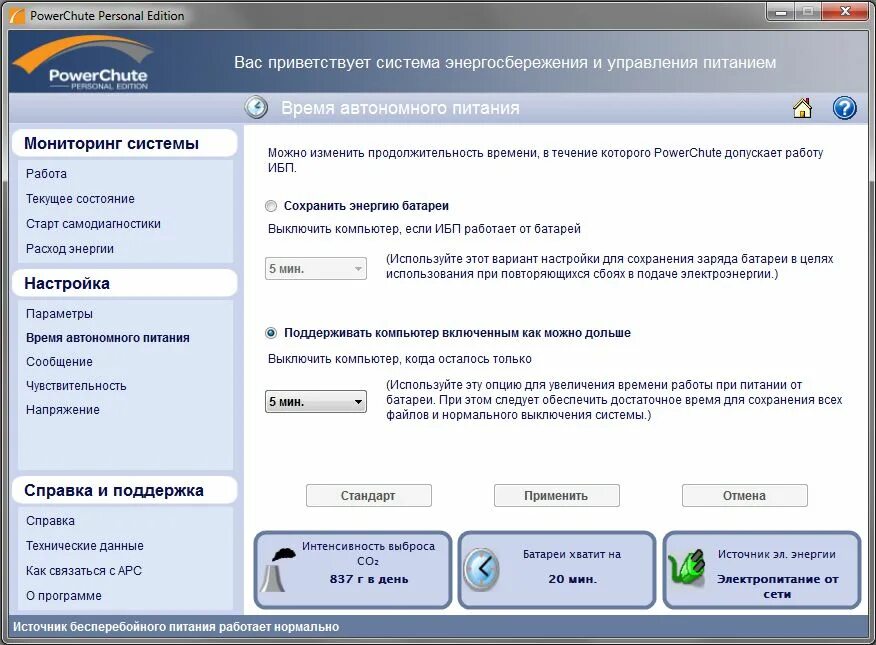This screenshot has width=876, height=645.
Task: Open 'Сообщение' settings
Action: [59, 362]
